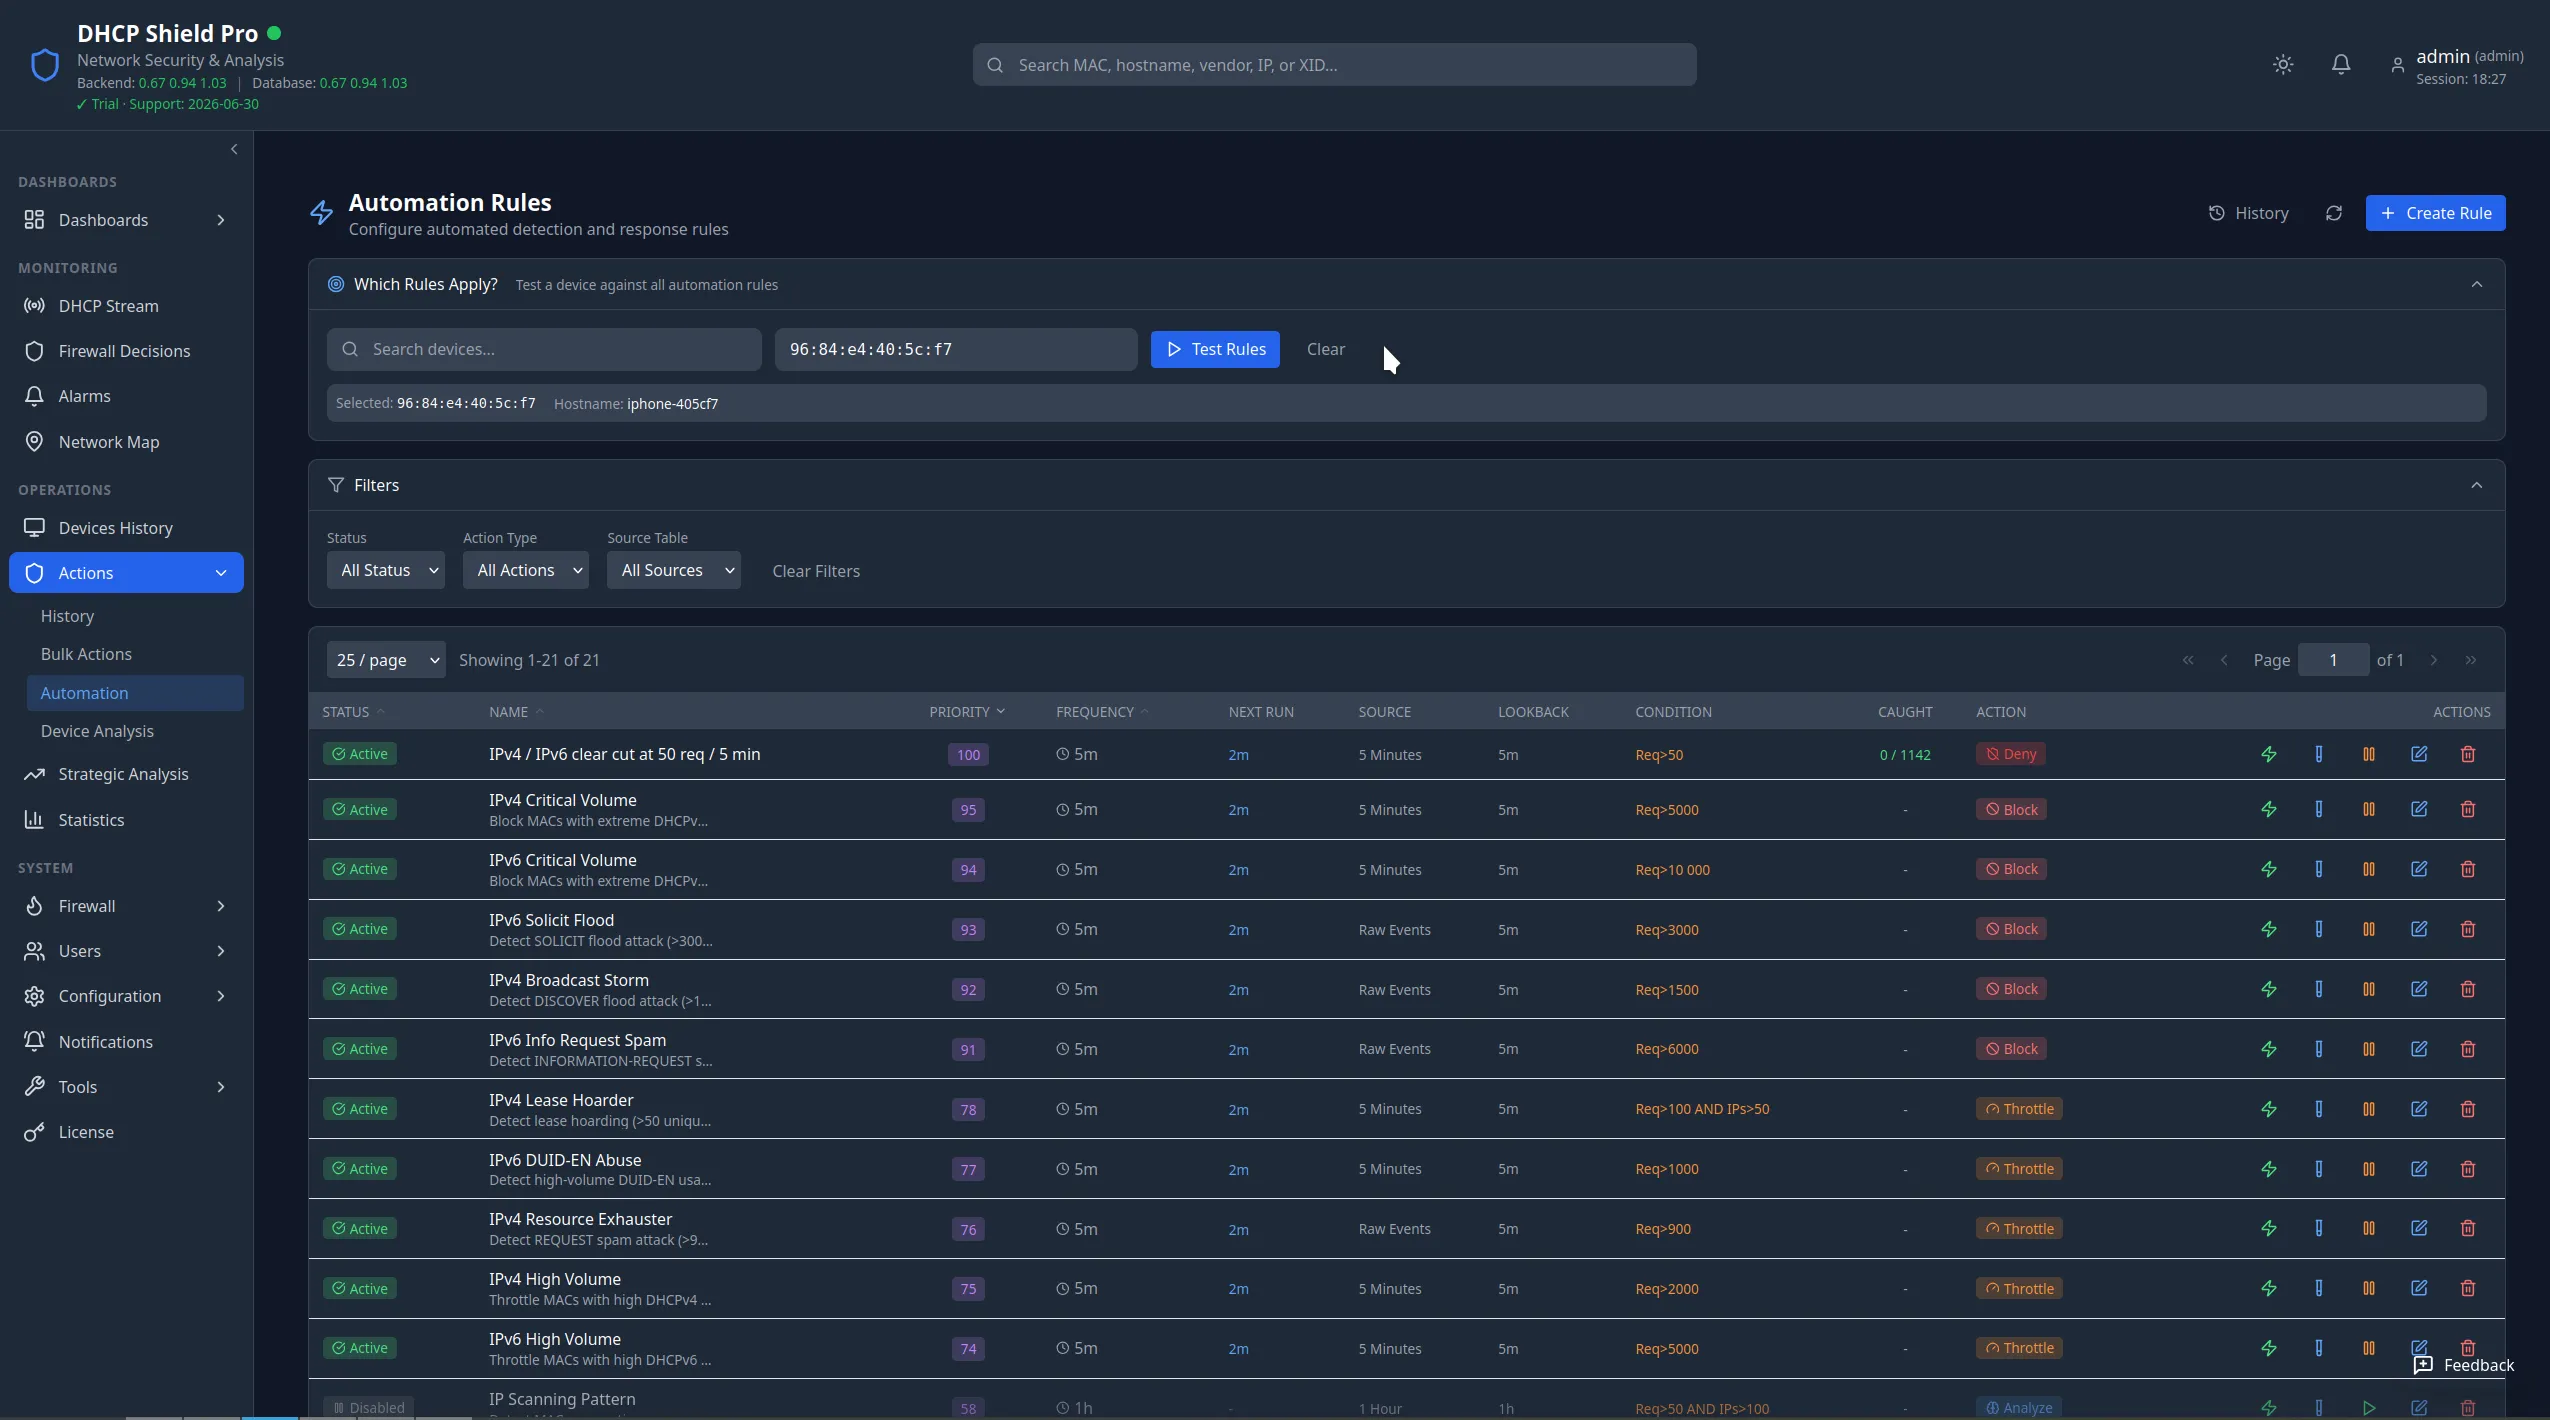This screenshot has height=1420, width=2550.
Task: Open the notifications bell in header
Action: (2341, 64)
